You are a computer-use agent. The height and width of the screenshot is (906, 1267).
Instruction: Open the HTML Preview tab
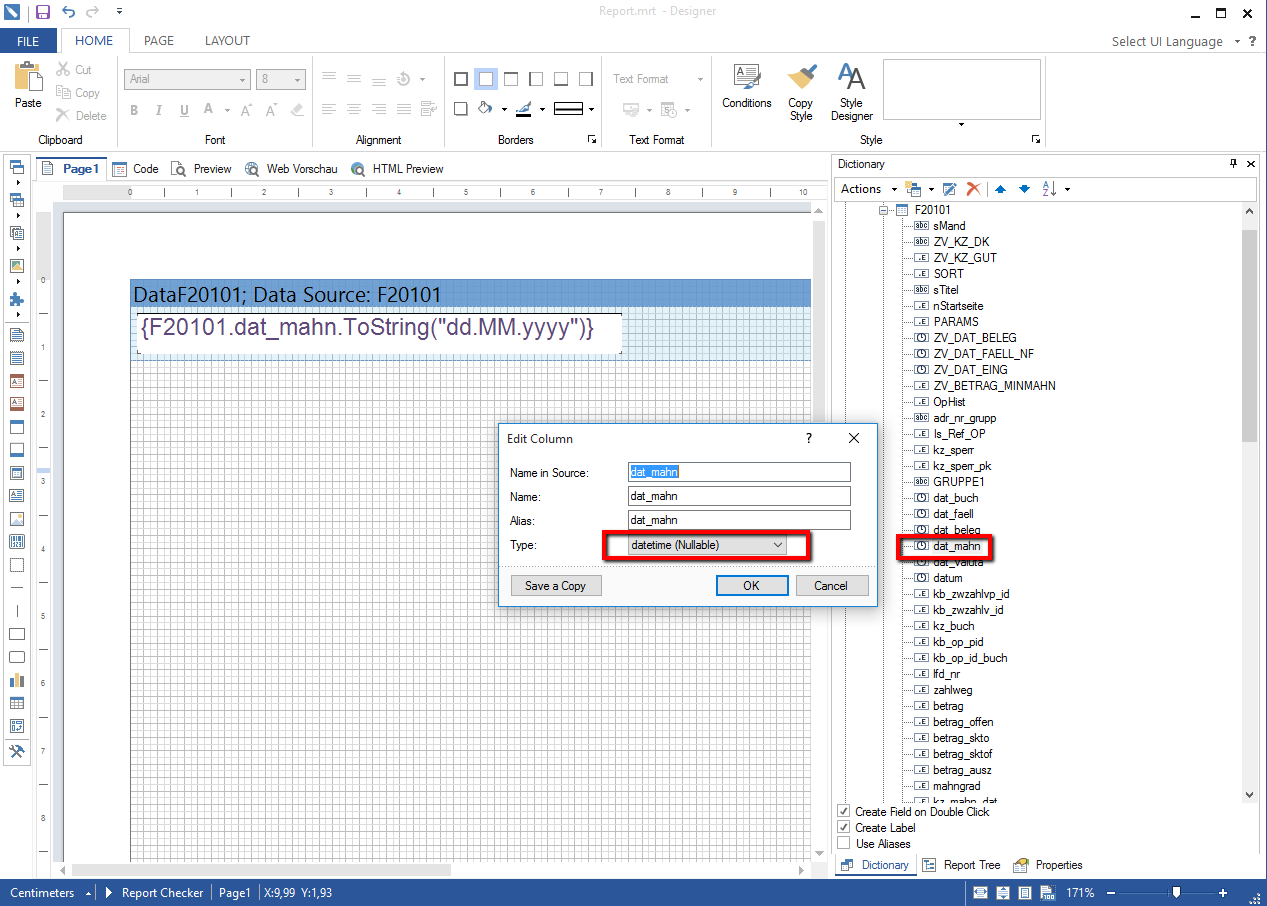(x=397, y=169)
